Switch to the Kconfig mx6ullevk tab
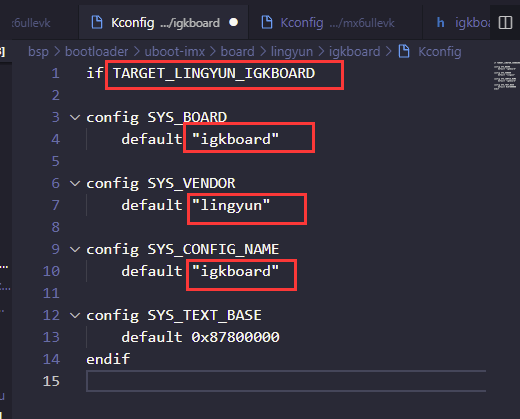This screenshot has height=419, width=520. 335,23
